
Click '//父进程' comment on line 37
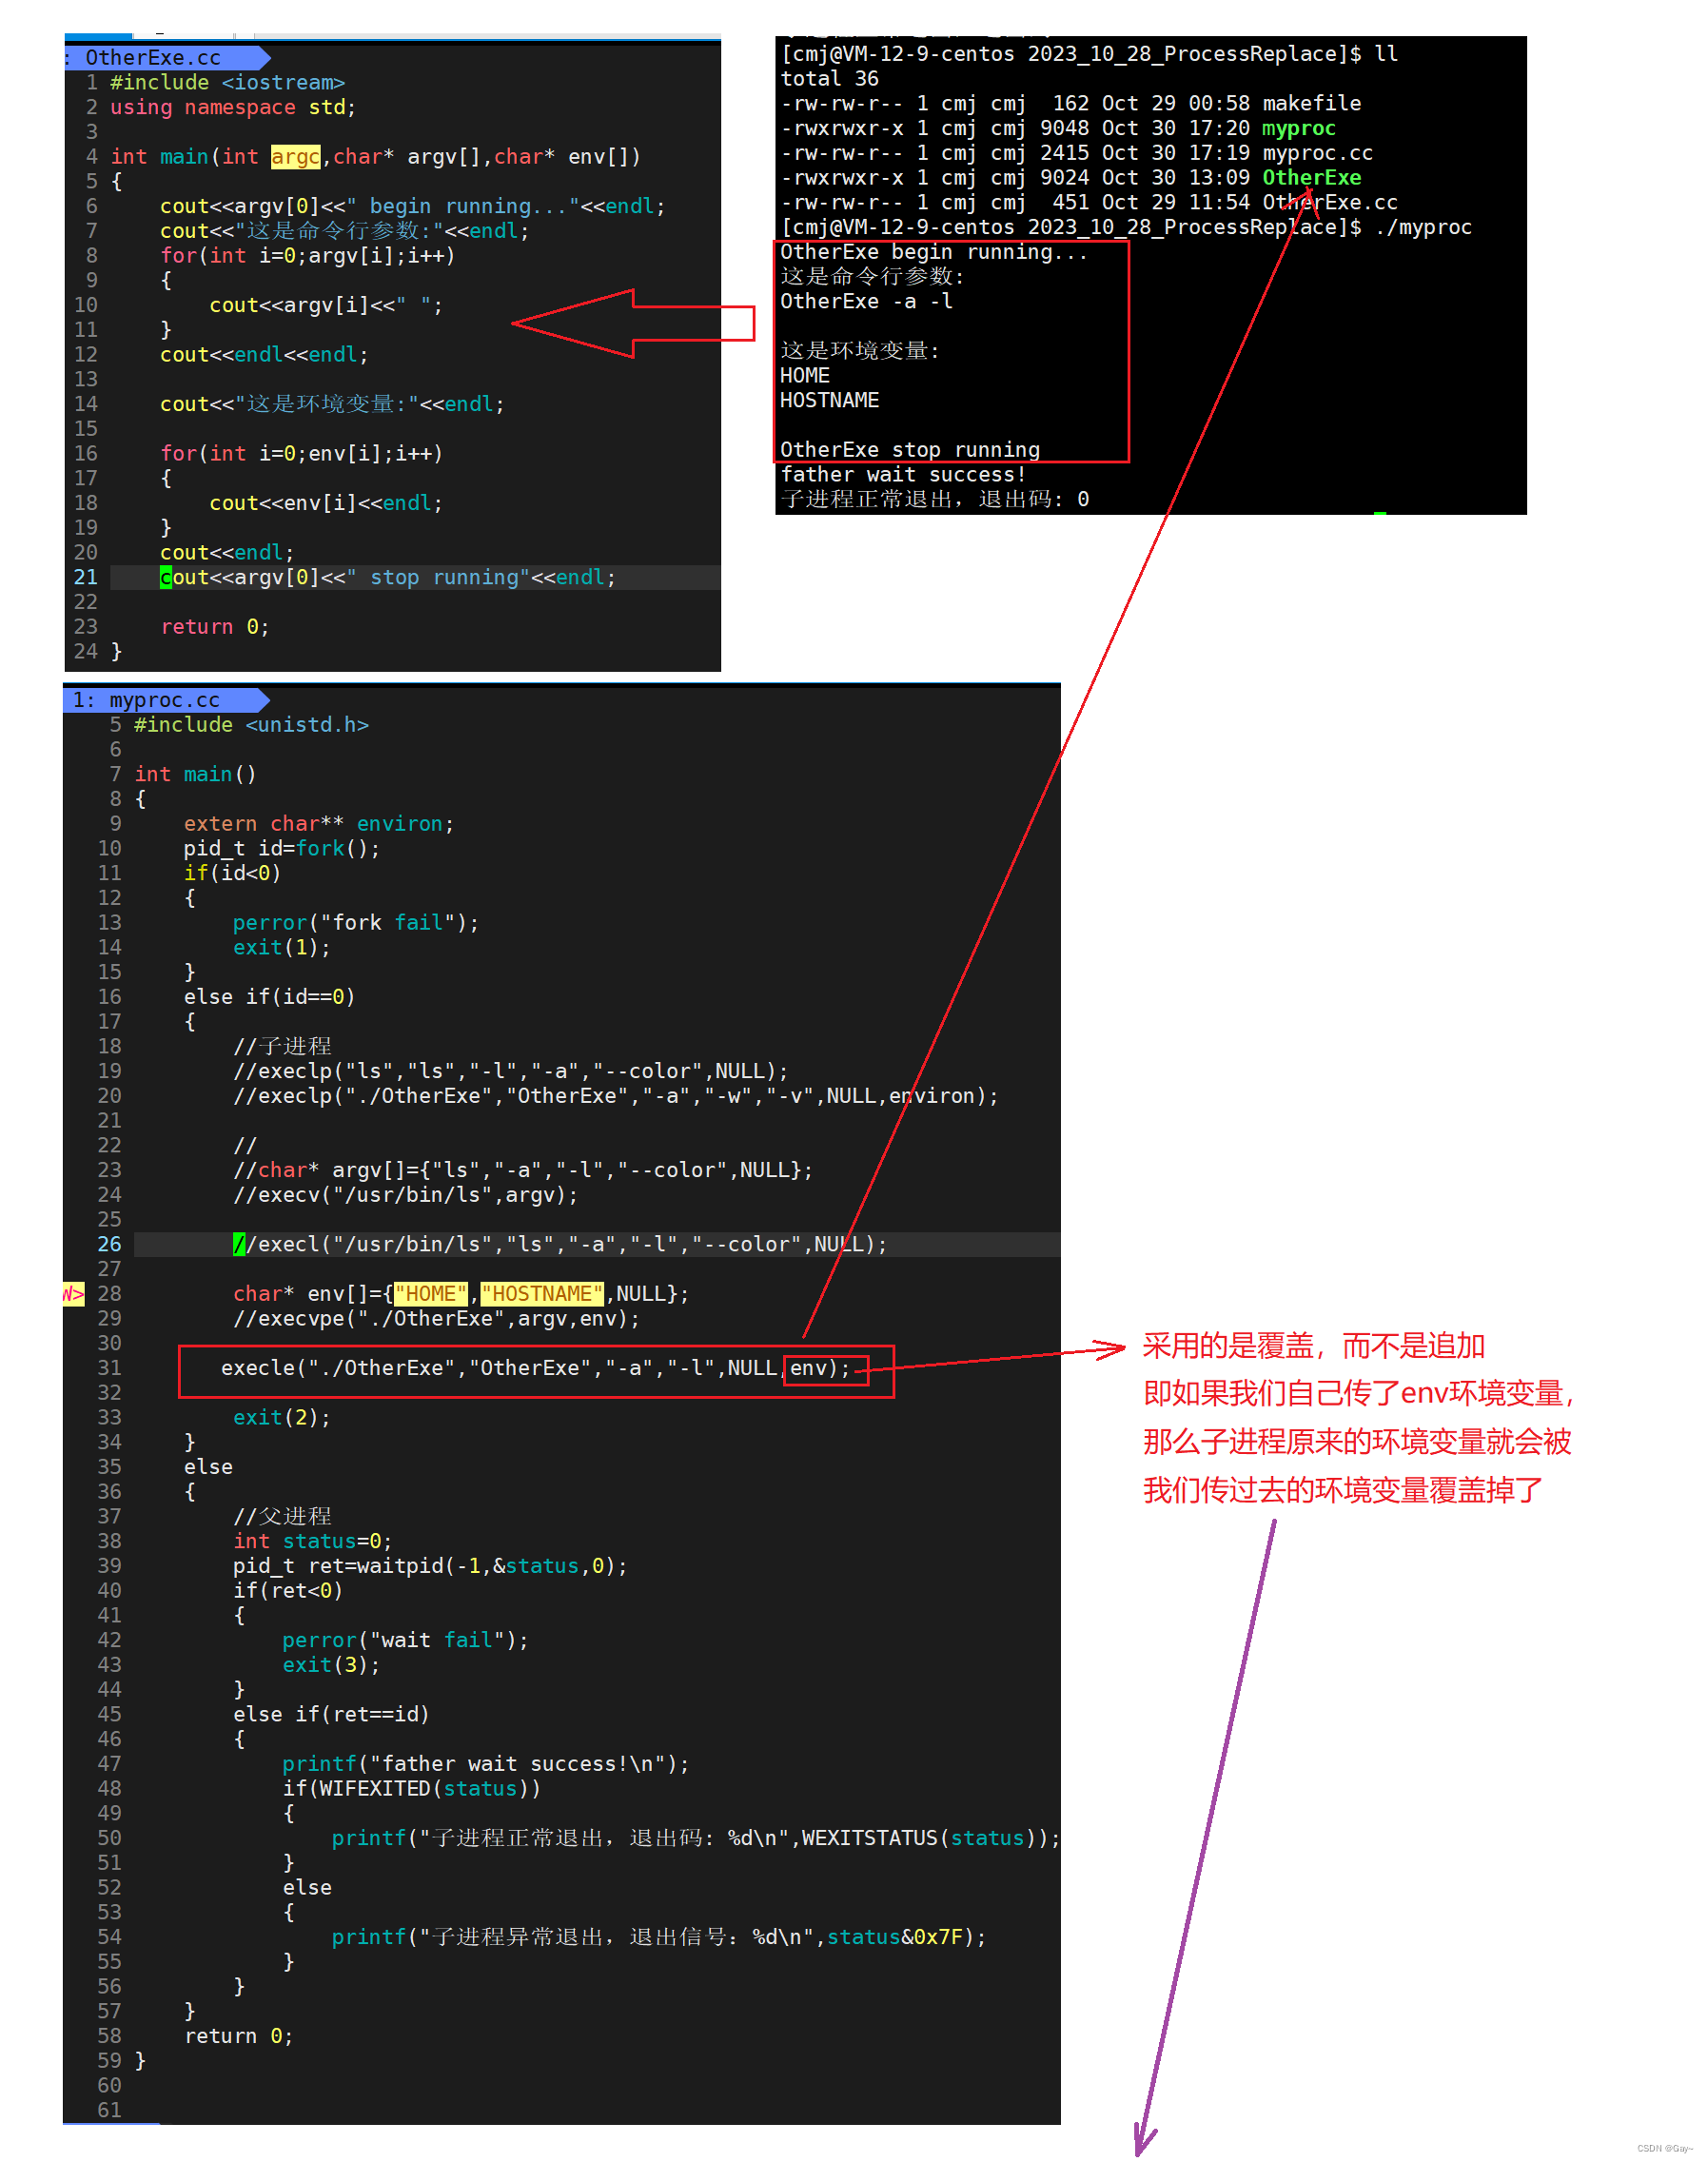(x=282, y=1517)
